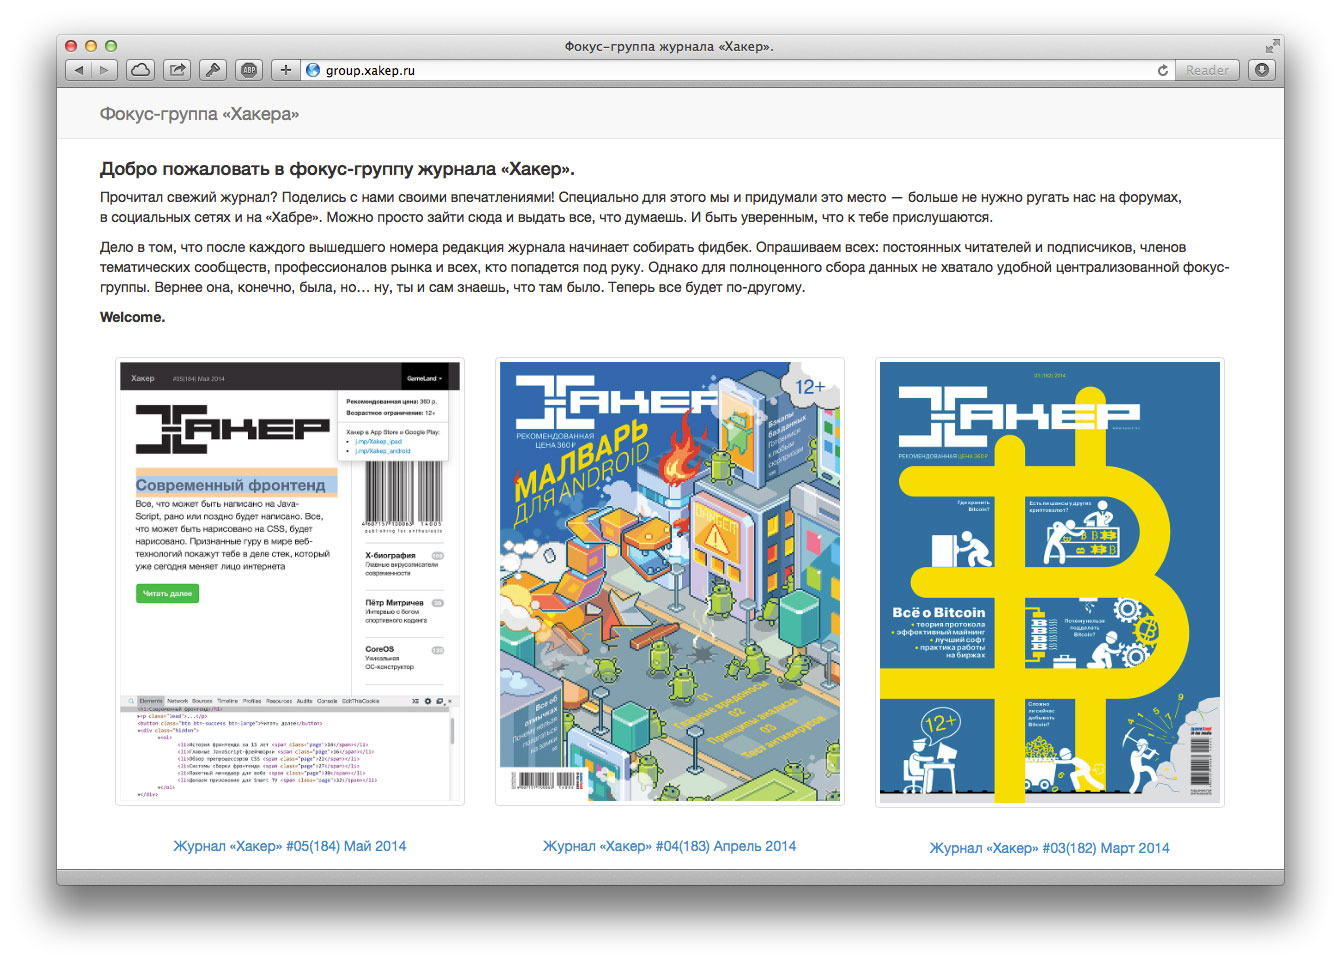Open the «Фокус-группа «Хакера»» header link
Viewport: 1341px width, 964px height.
(x=199, y=114)
